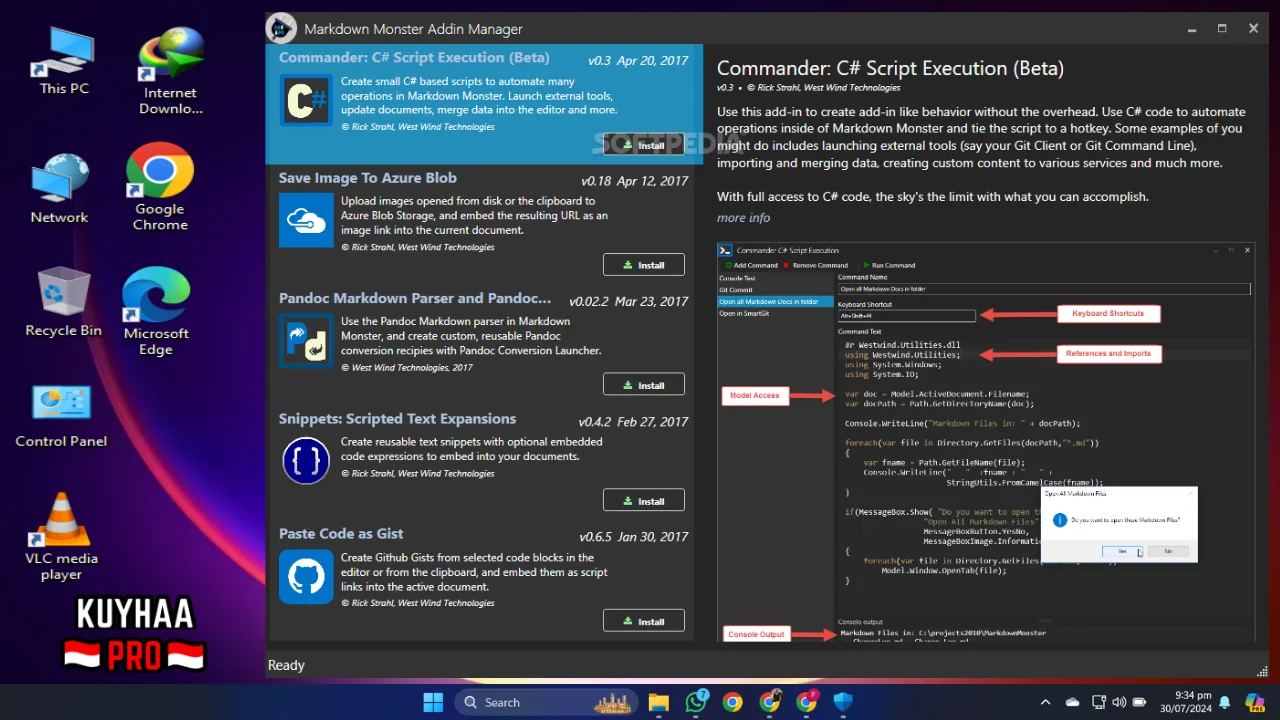Image resolution: width=1280 pixels, height=720 pixels.
Task: Open Chrome taskbar icon with F badge
Action: coord(807,702)
